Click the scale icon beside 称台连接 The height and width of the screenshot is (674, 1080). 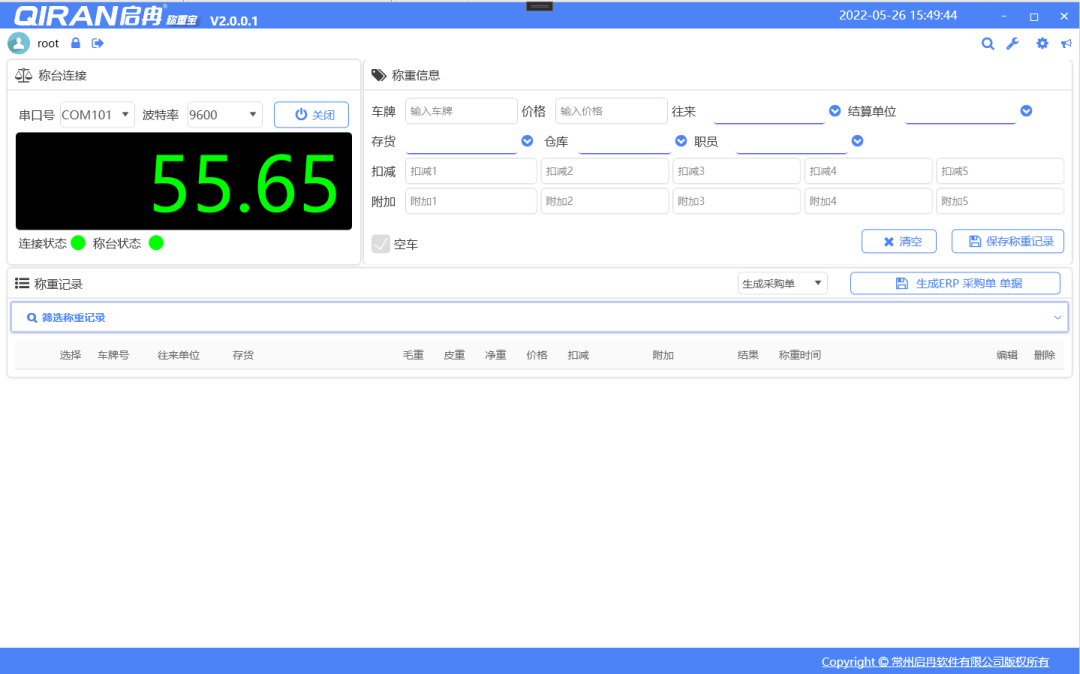point(21,75)
